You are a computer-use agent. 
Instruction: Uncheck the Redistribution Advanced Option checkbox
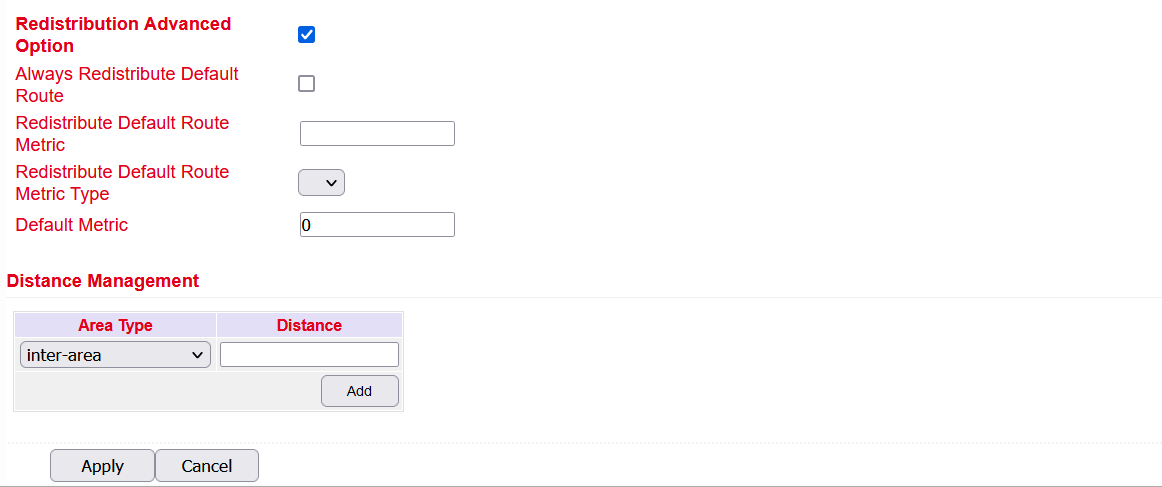pyautogui.click(x=306, y=35)
